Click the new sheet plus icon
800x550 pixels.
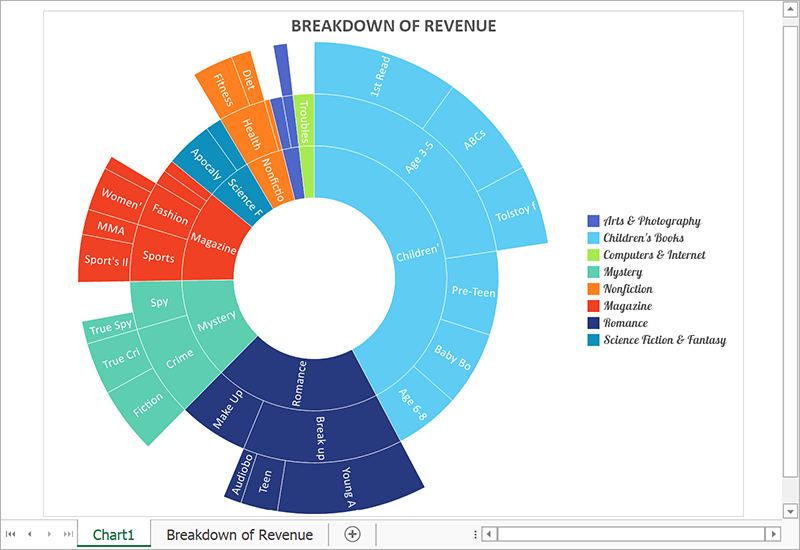(x=352, y=534)
